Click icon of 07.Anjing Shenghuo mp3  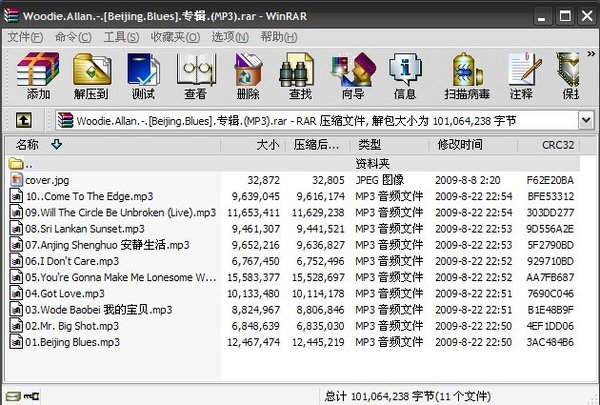click(x=16, y=245)
